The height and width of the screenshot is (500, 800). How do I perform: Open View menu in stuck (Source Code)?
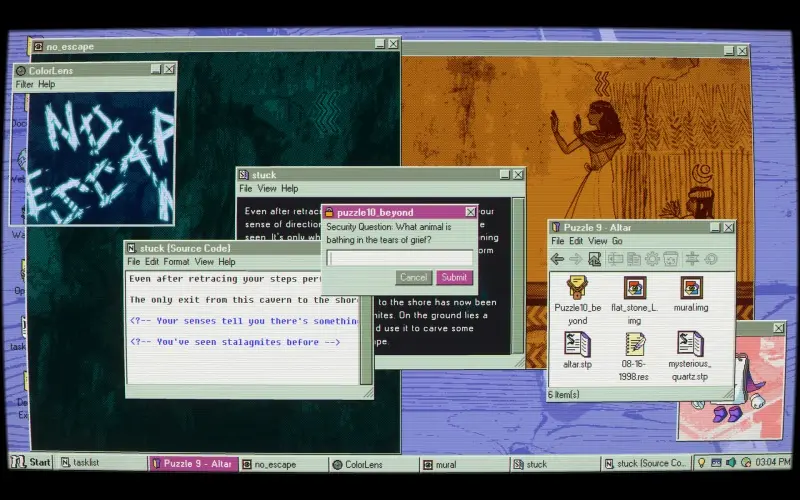[204, 262]
